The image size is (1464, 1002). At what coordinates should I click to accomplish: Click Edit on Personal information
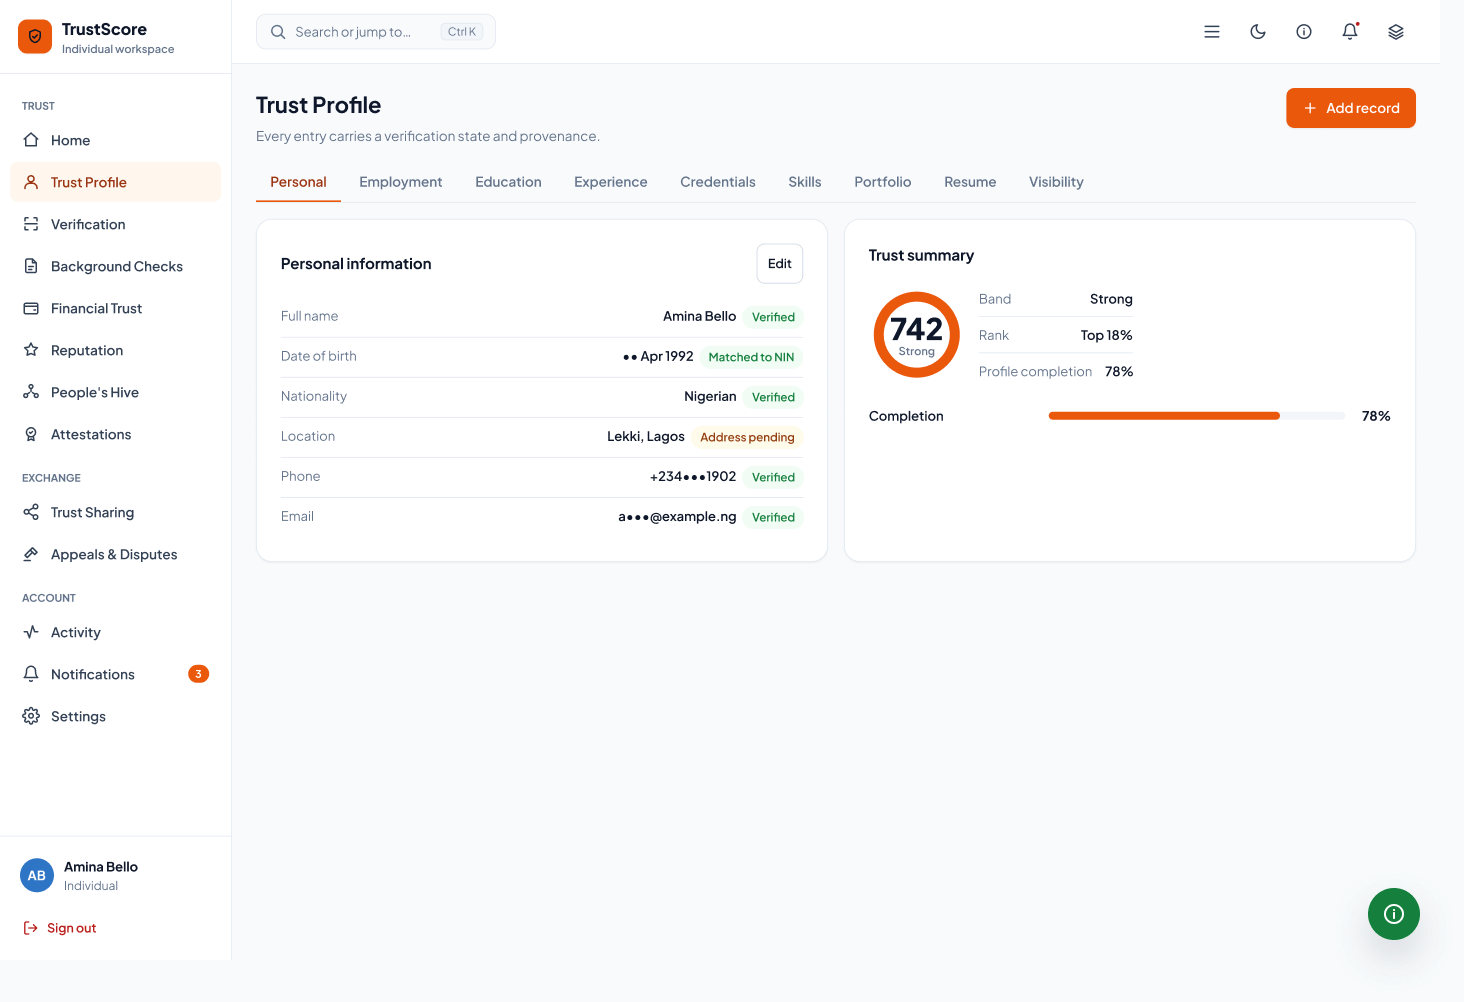pyautogui.click(x=780, y=264)
